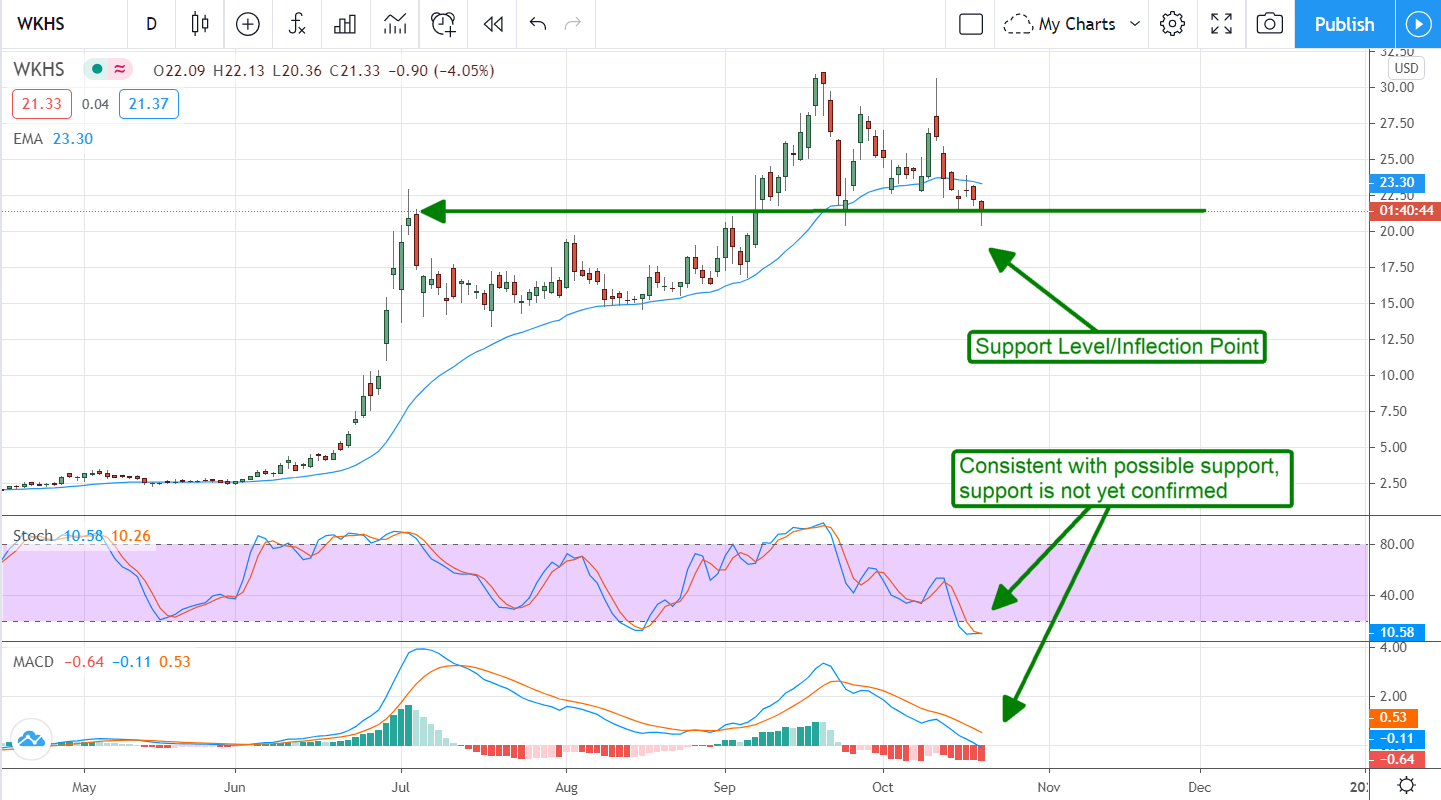Open the financials bar chart icon
1441x800 pixels.
[346, 24]
